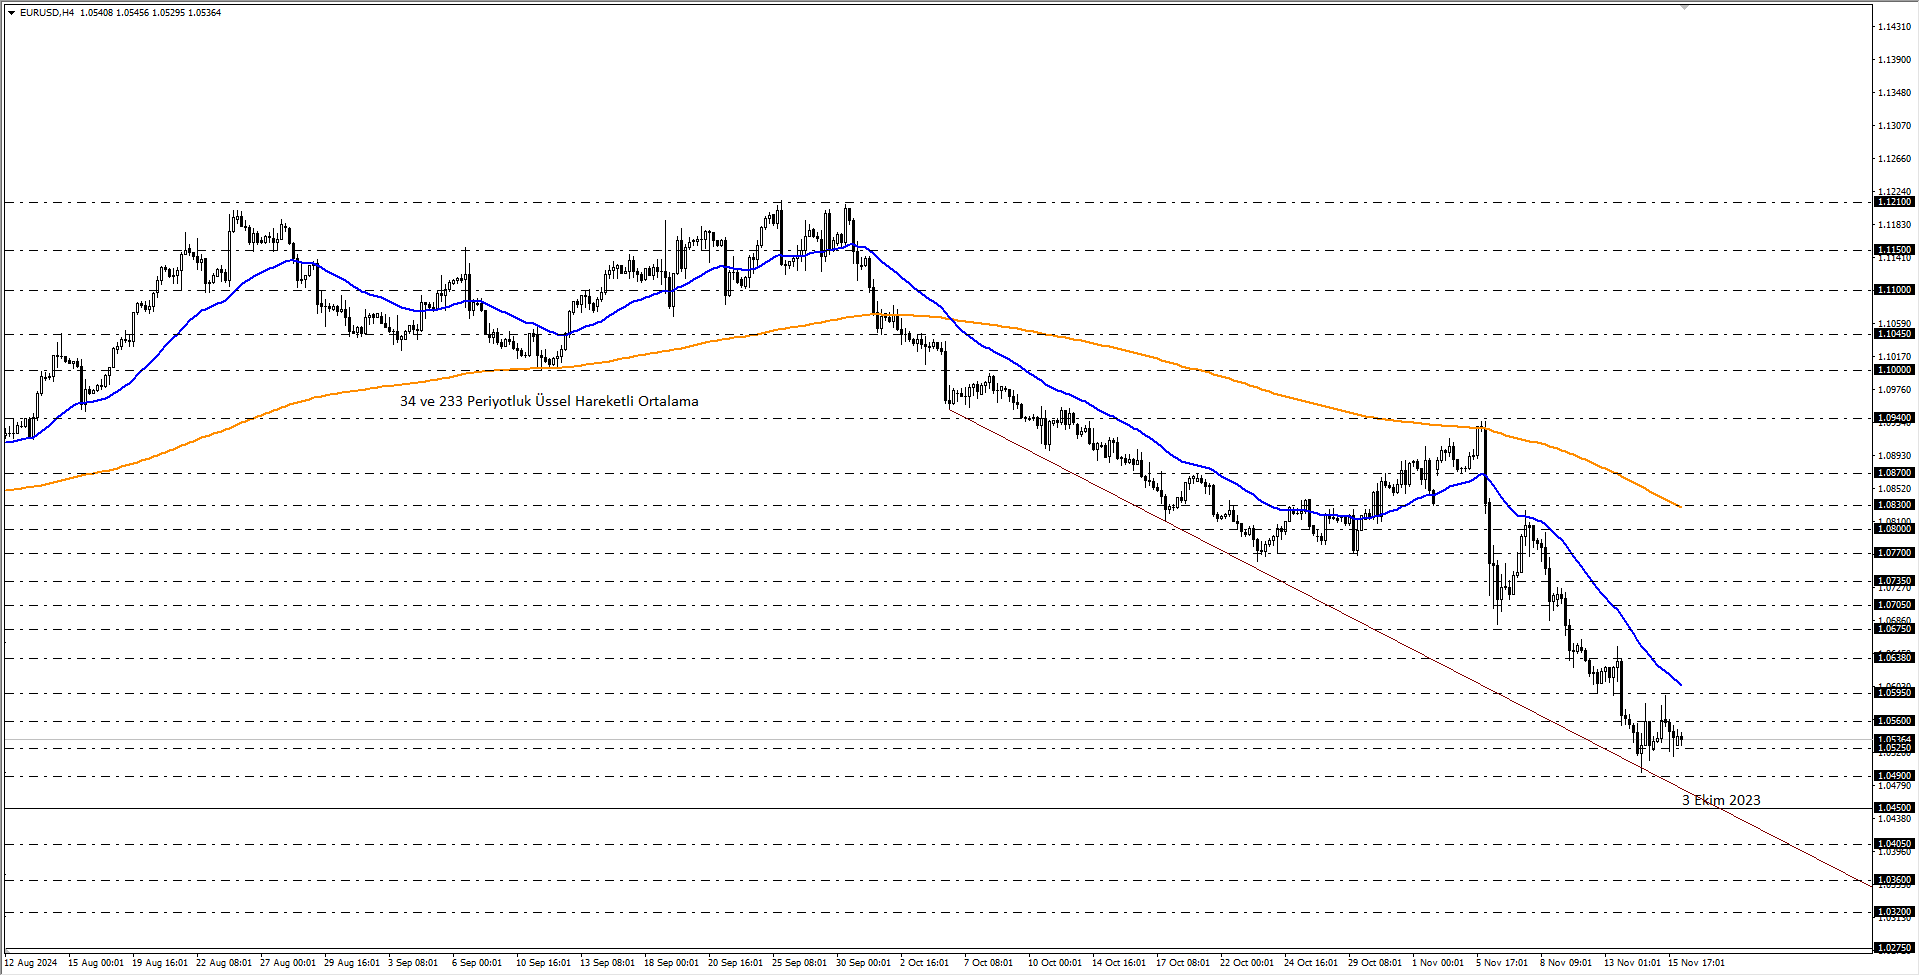Viewport: 1920px width, 976px height.
Task: Click the current price 1.05364 label
Action: [1894, 740]
